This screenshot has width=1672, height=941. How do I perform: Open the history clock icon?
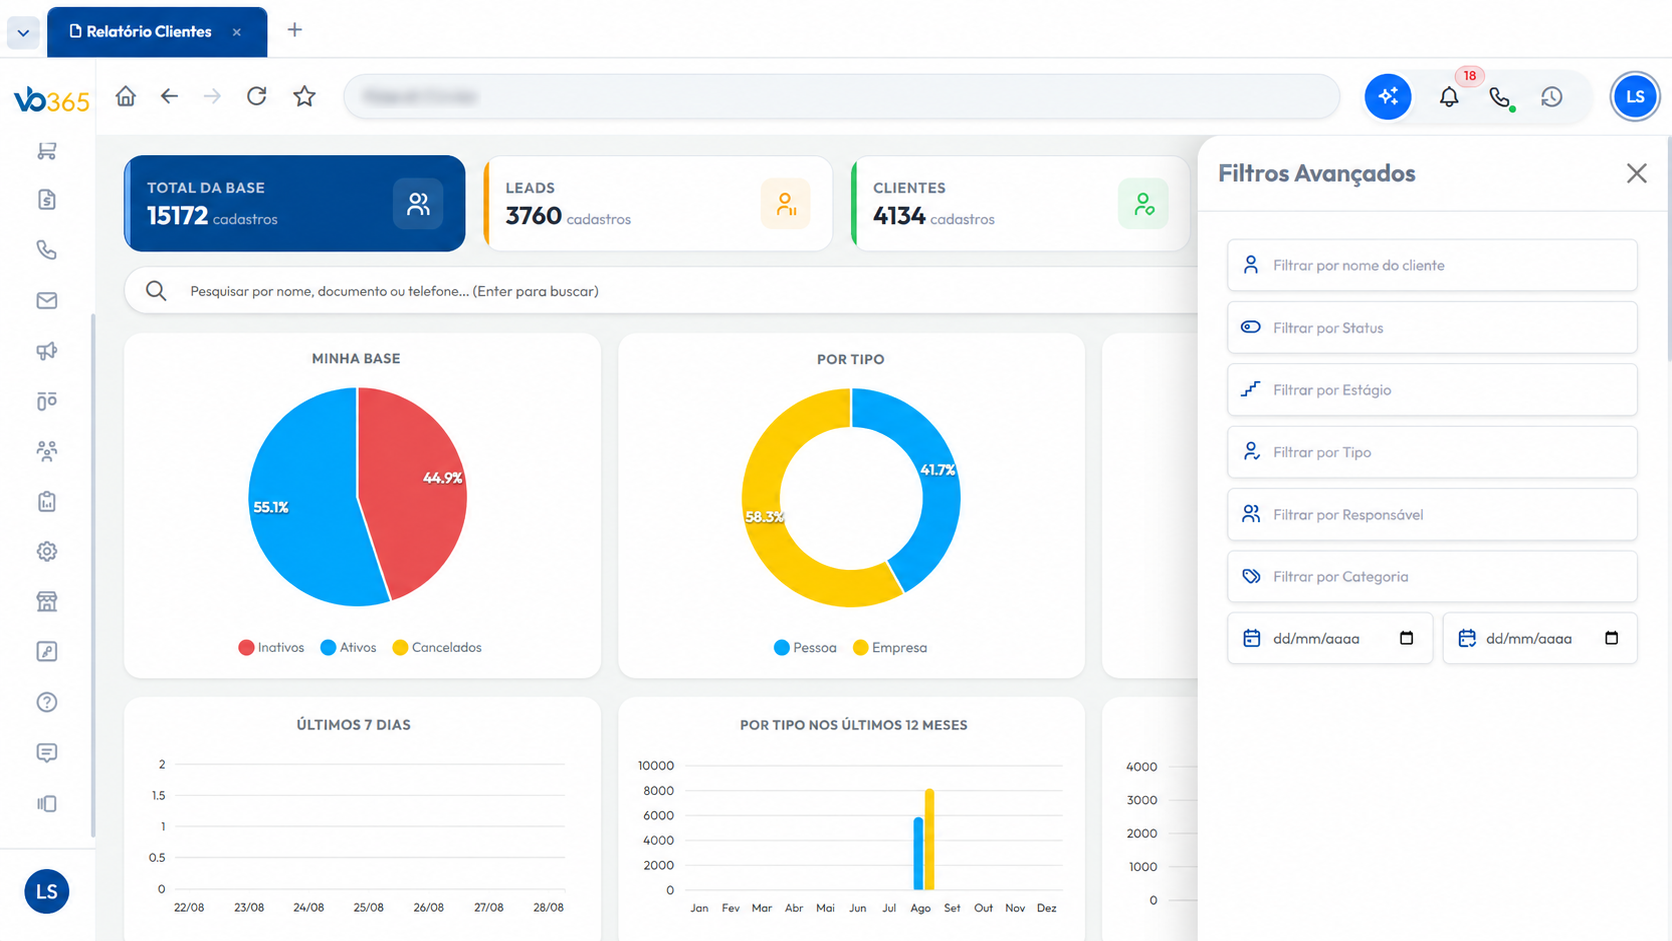tap(1552, 97)
